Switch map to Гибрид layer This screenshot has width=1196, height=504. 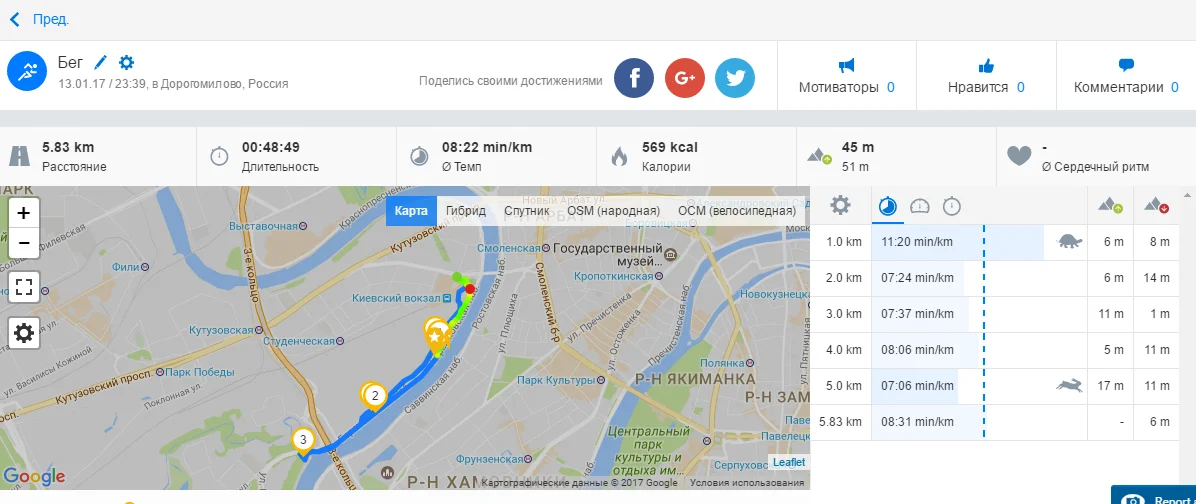tap(466, 210)
